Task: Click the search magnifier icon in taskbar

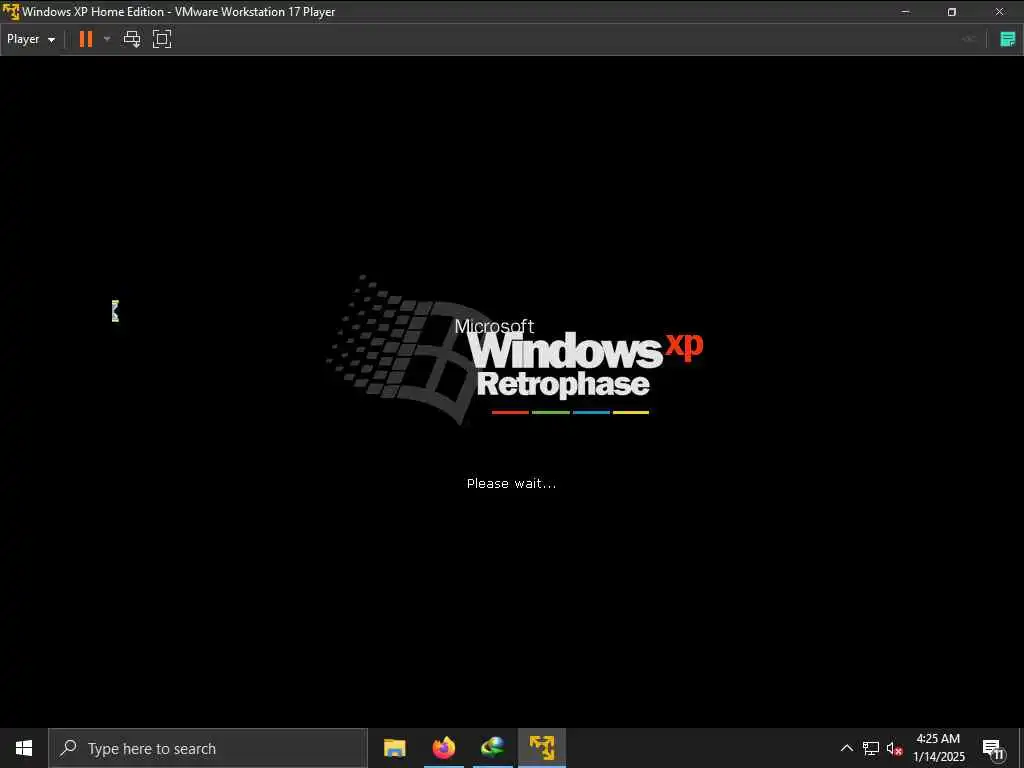Action: (68, 748)
